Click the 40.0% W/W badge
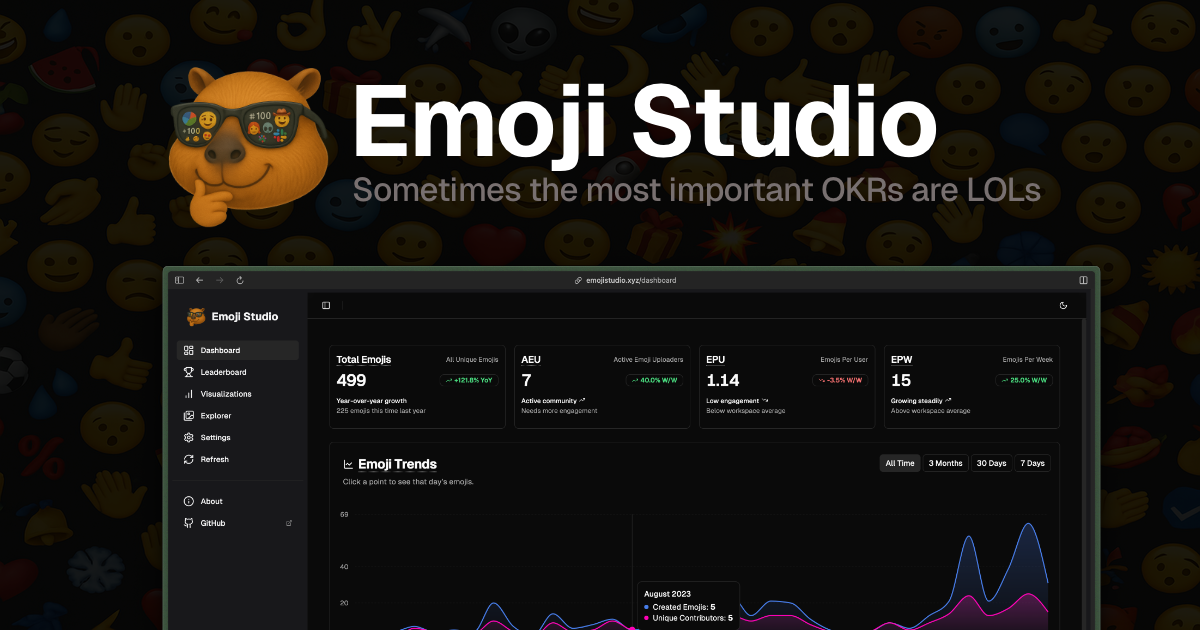This screenshot has width=1200, height=630. [655, 380]
